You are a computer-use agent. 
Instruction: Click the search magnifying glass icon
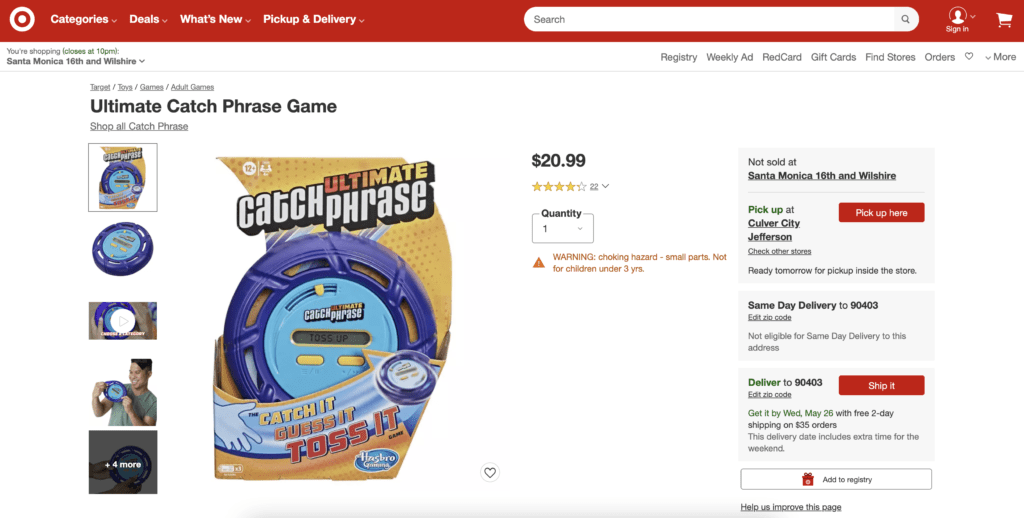pyautogui.click(x=905, y=19)
